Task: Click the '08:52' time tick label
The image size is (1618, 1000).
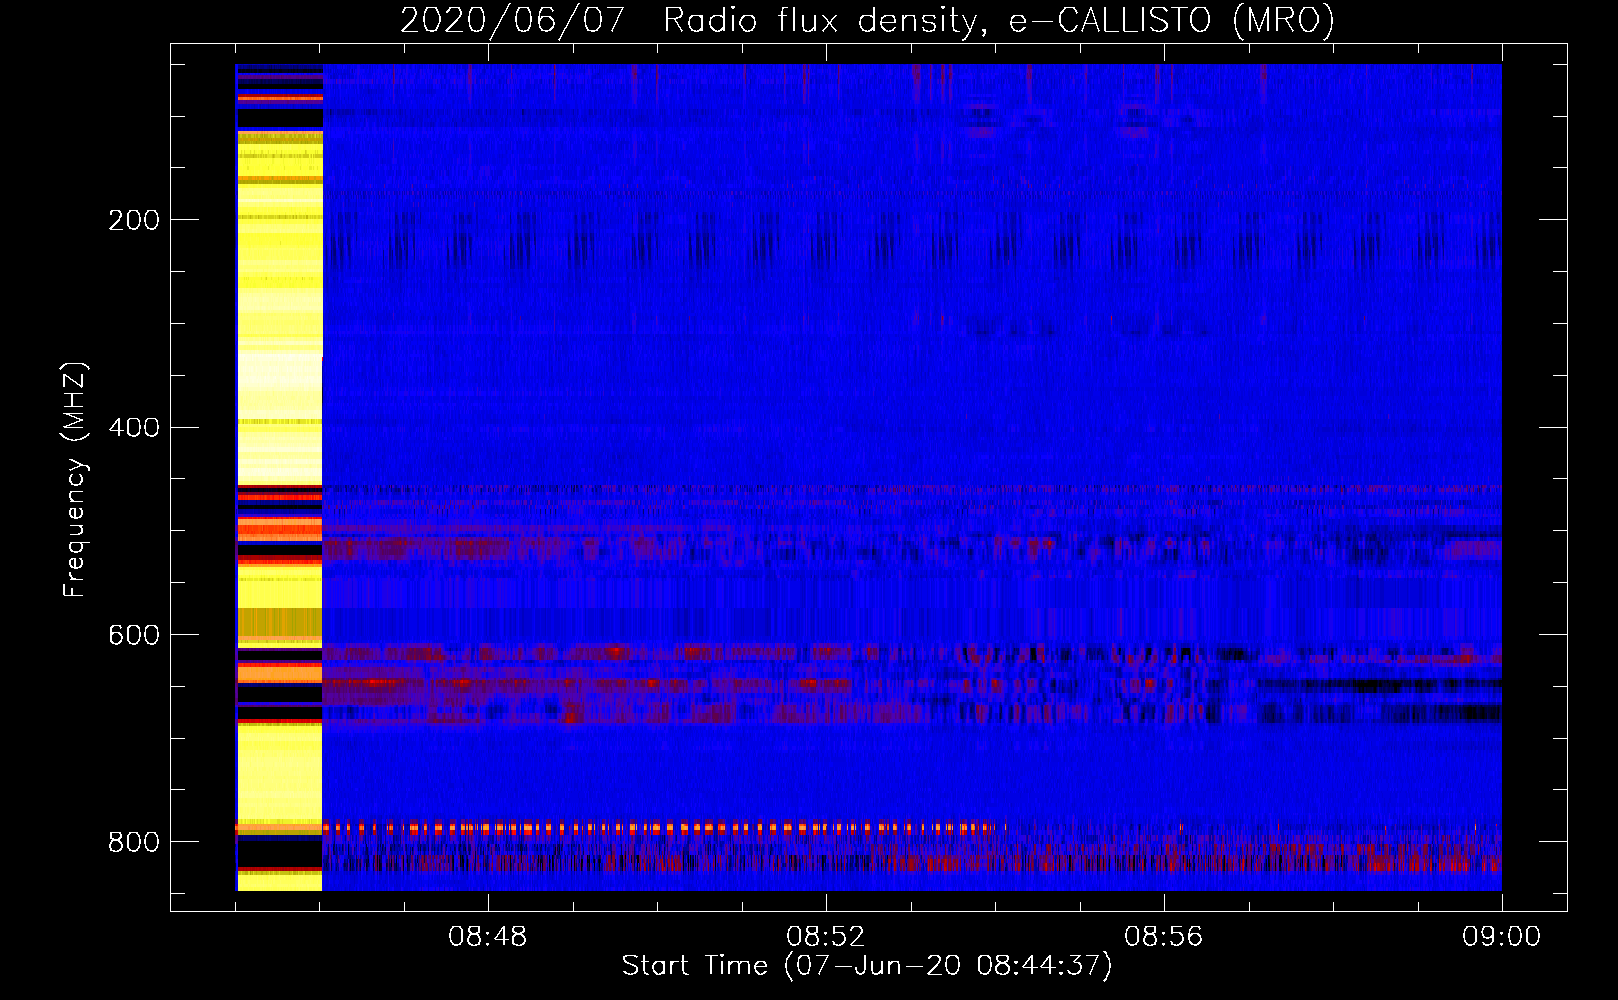Action: (825, 937)
